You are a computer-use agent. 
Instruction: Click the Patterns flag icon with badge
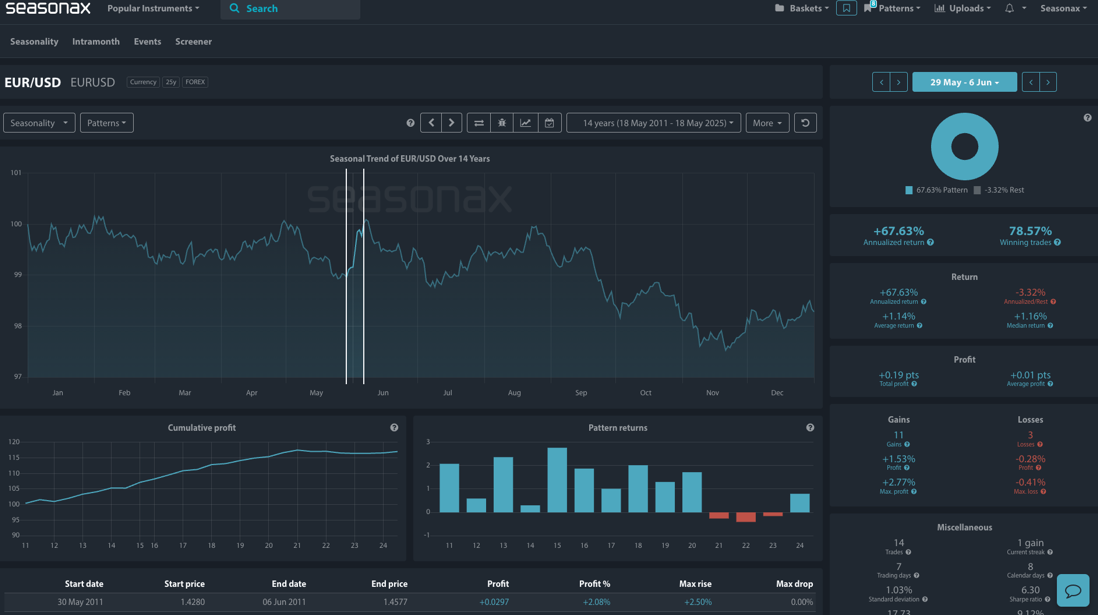click(869, 7)
